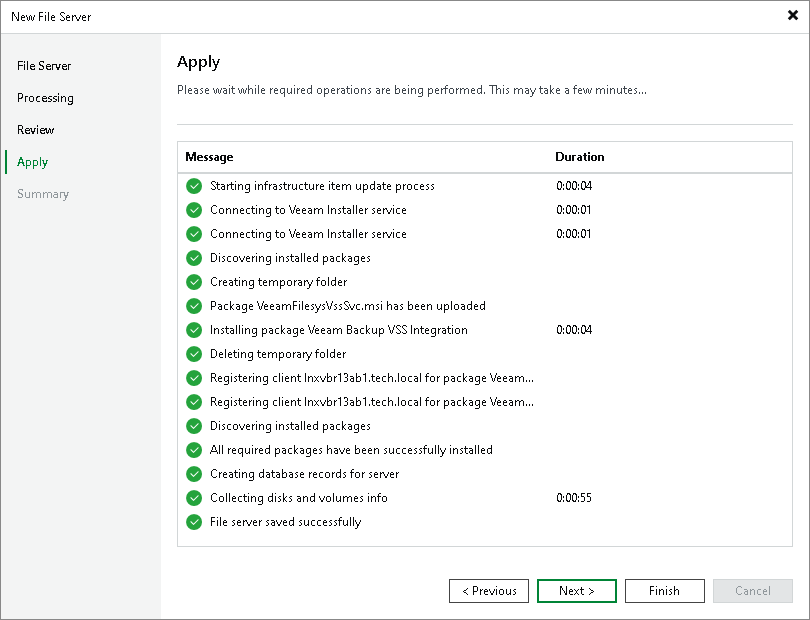This screenshot has width=810, height=620.
Task: Click the Cancel button
Action: coord(753,591)
